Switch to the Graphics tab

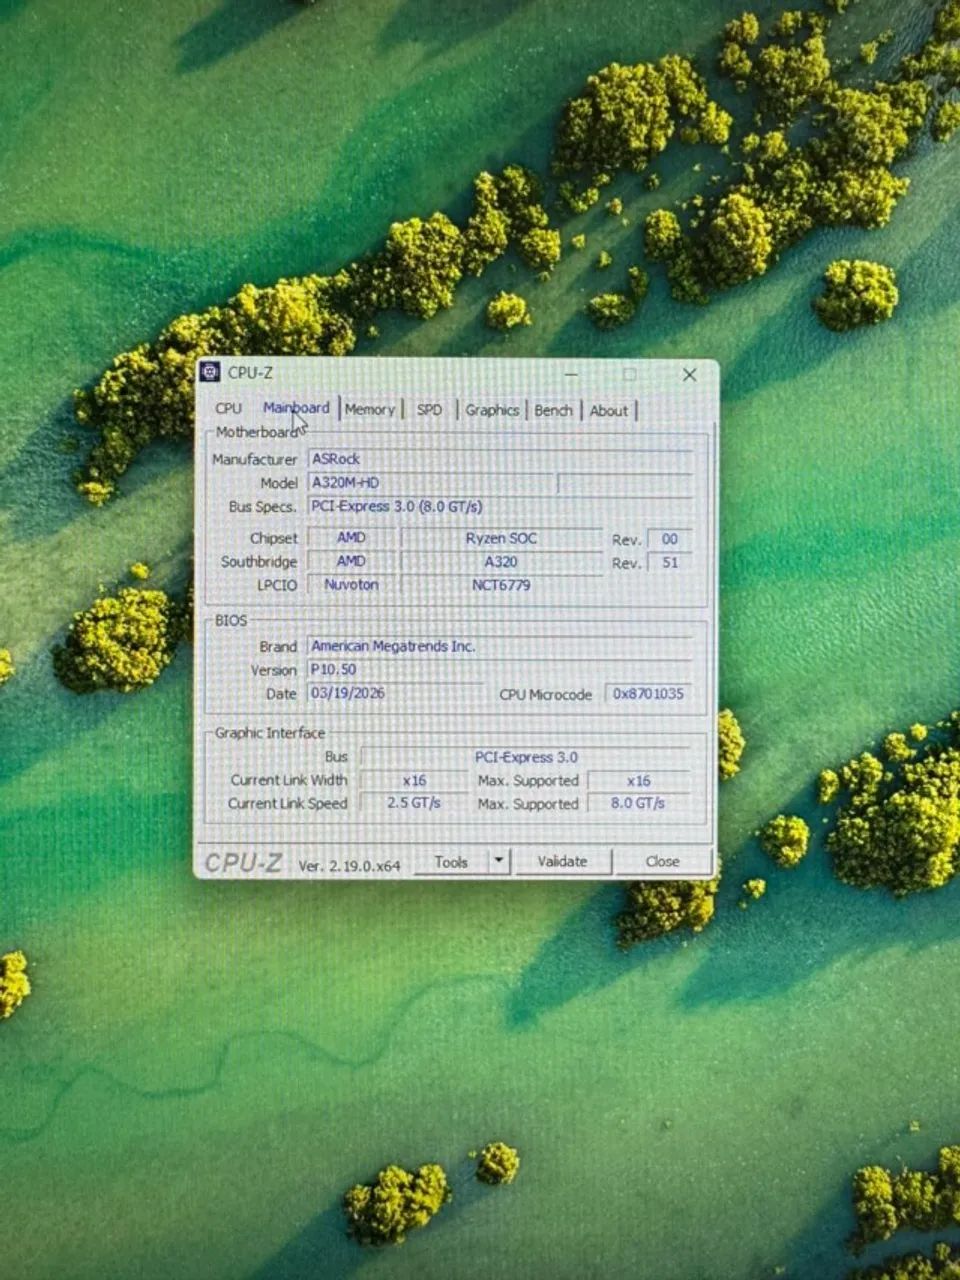(x=492, y=410)
